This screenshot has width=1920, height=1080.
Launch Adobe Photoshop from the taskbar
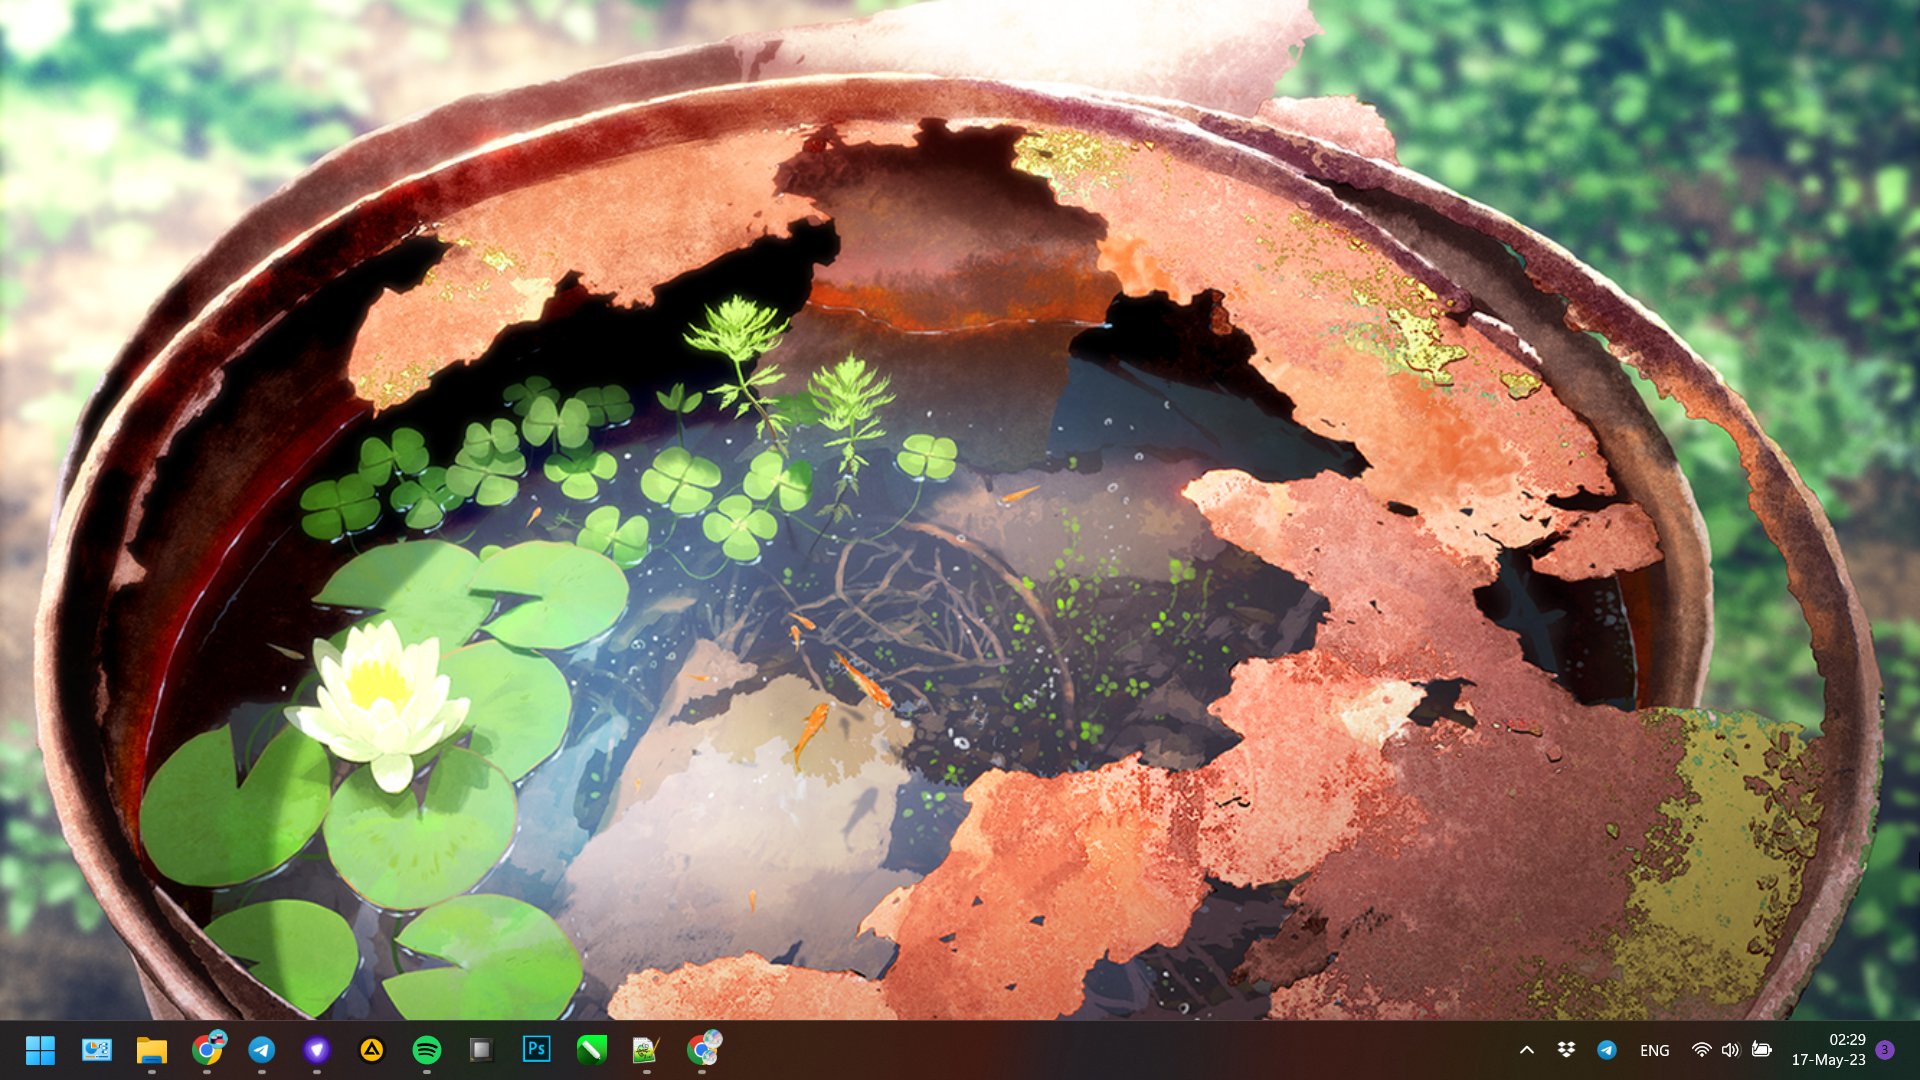coord(537,1049)
